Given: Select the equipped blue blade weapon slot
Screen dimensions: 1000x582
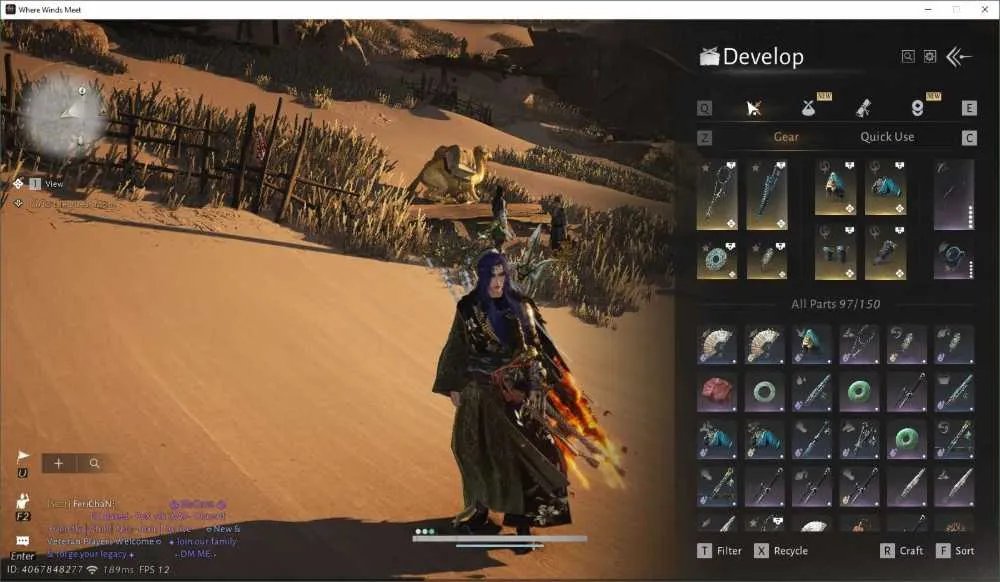Looking at the screenshot, I should pos(767,195).
